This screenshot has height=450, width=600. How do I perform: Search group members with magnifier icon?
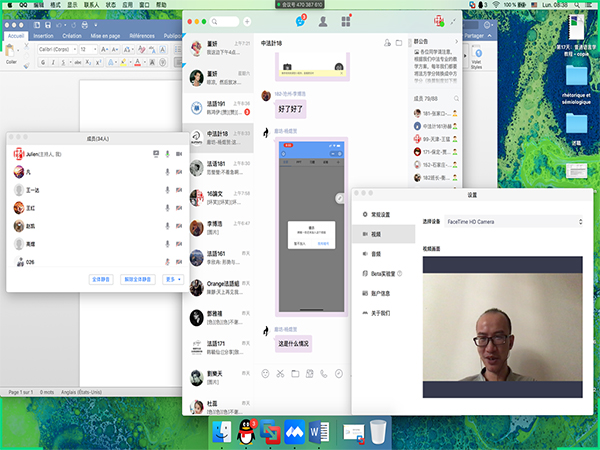(x=456, y=99)
